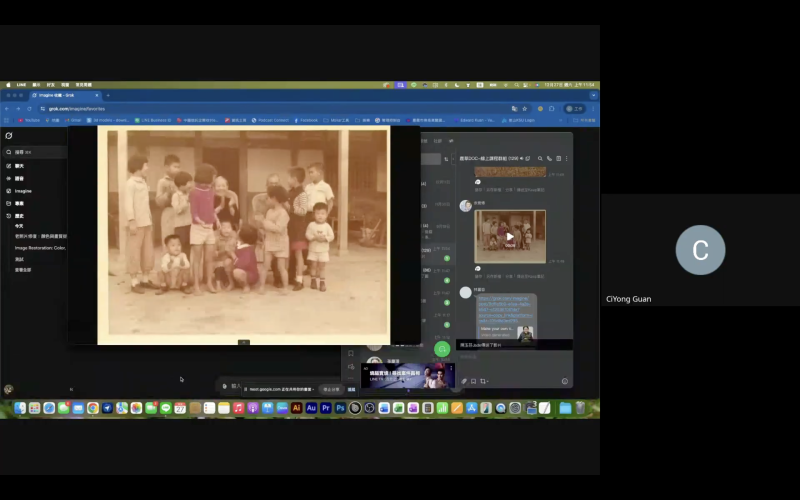Click the Grok logo icon
The image size is (800, 500).
tap(9, 135)
